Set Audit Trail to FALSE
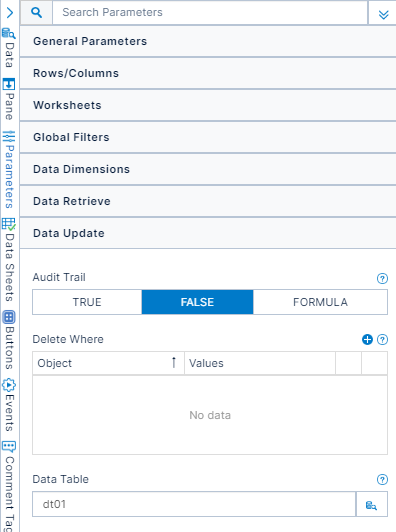Screen dimensions: 396x532 point(197,302)
